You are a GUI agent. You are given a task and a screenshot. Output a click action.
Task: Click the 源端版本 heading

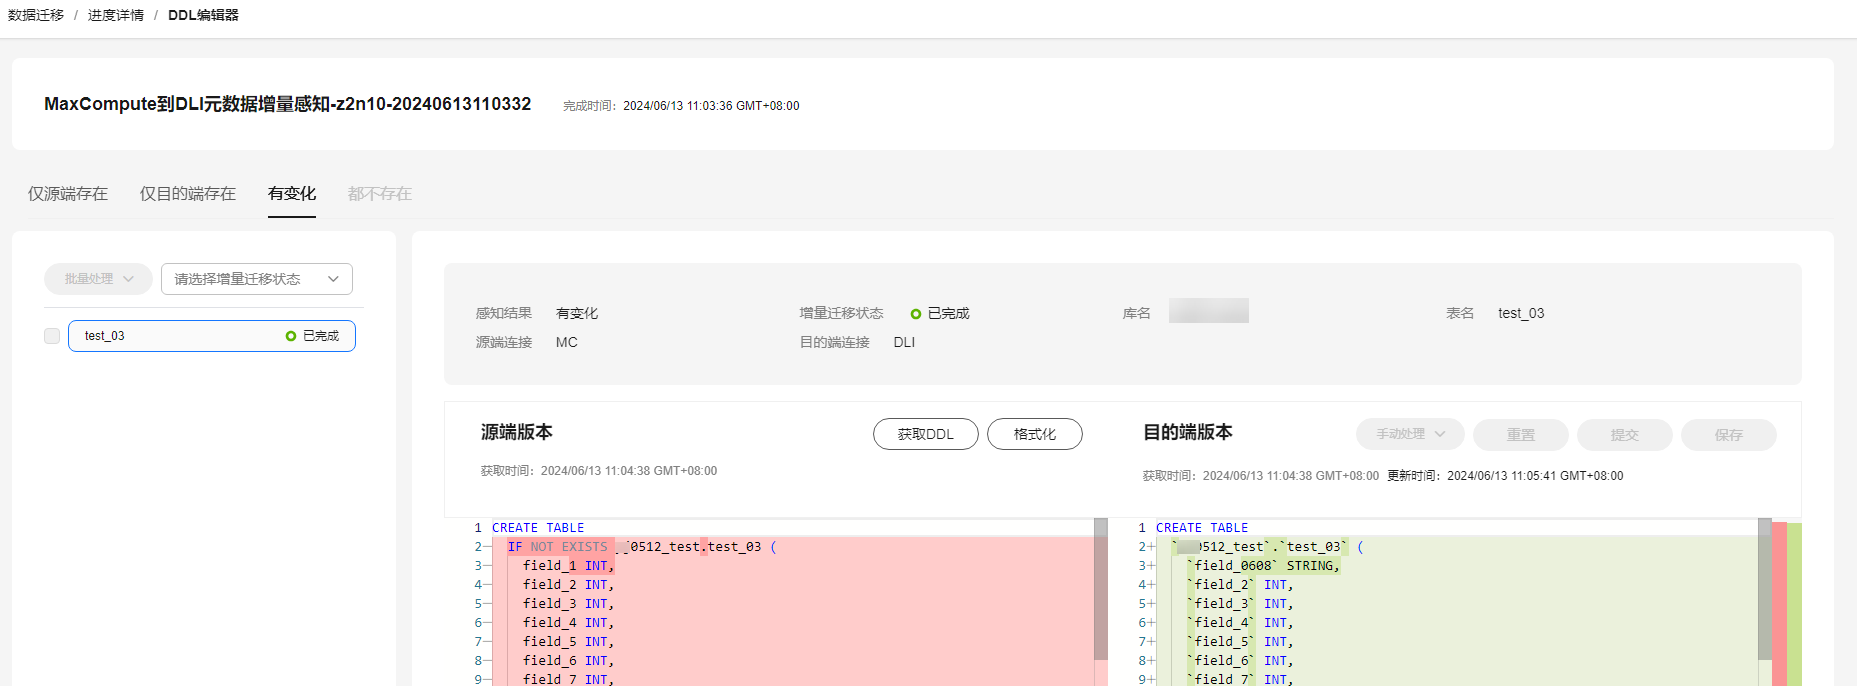tap(517, 432)
